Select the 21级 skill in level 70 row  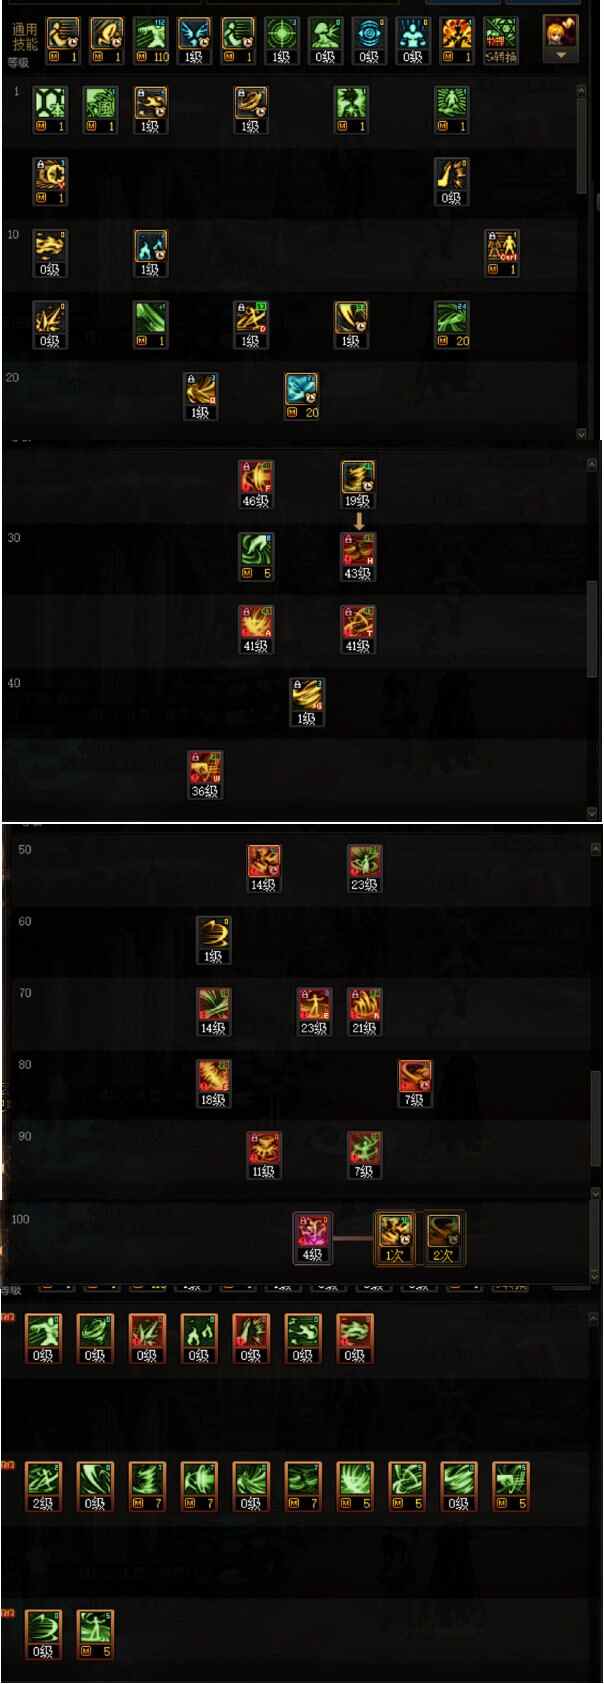364,1011
